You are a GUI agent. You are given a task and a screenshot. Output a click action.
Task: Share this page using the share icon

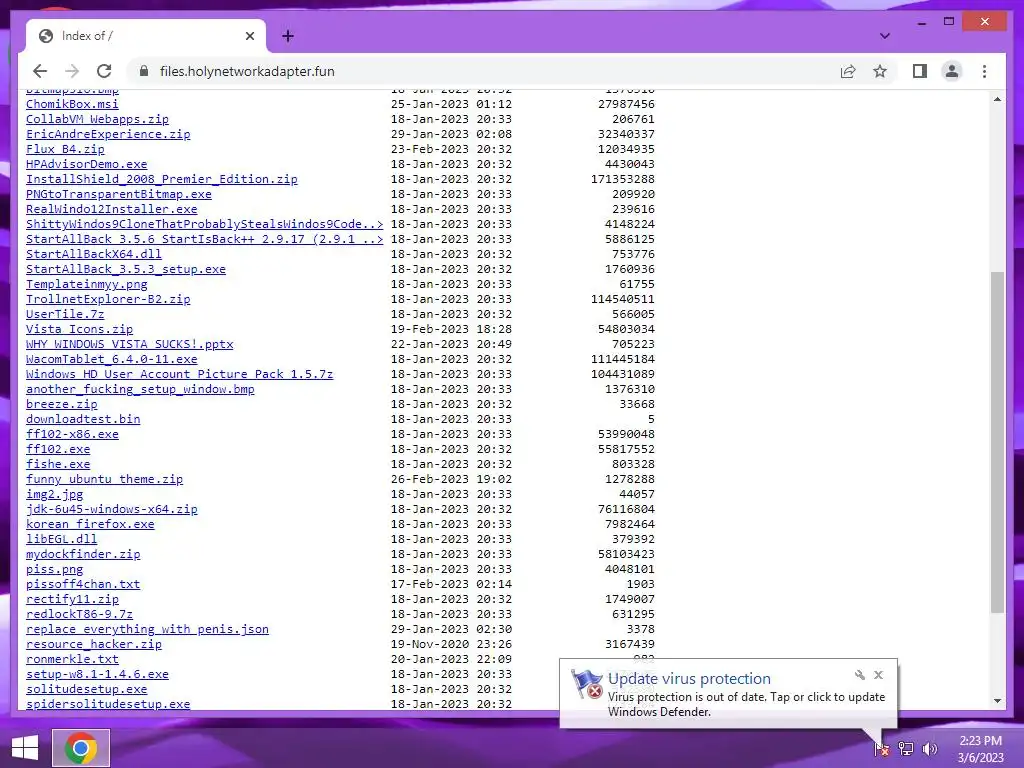848,71
